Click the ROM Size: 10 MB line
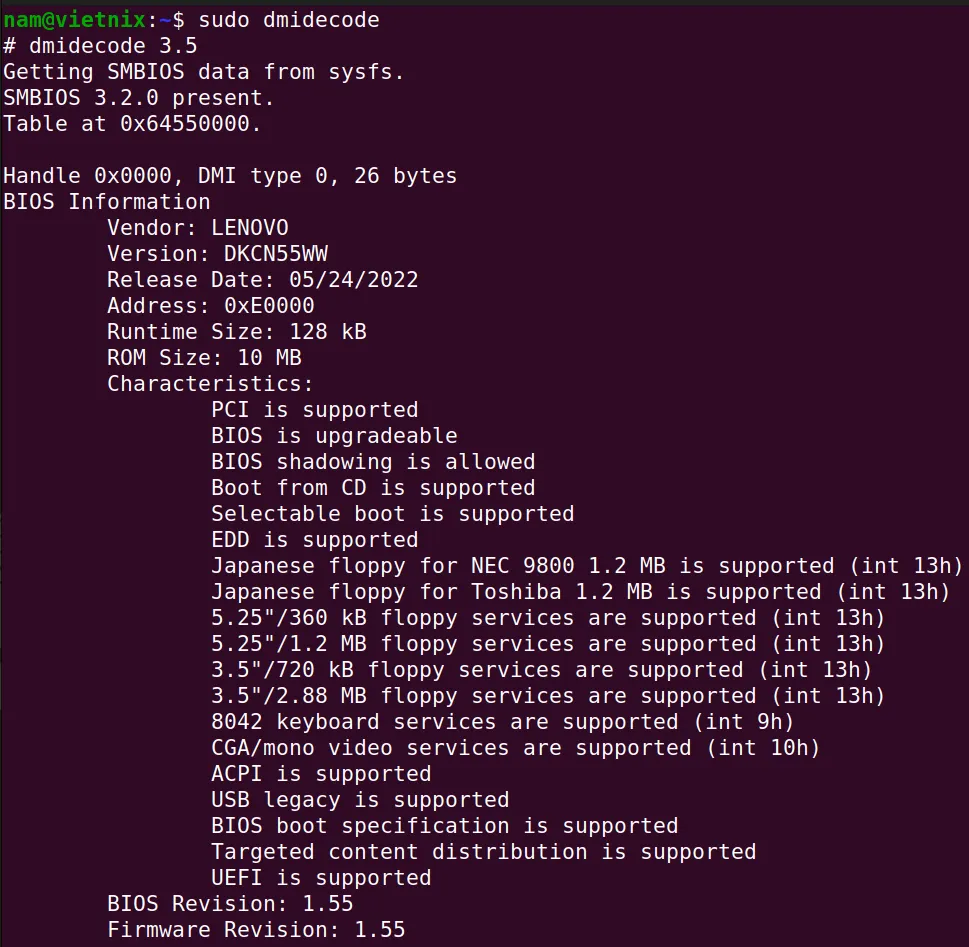969x947 pixels. tap(205, 358)
